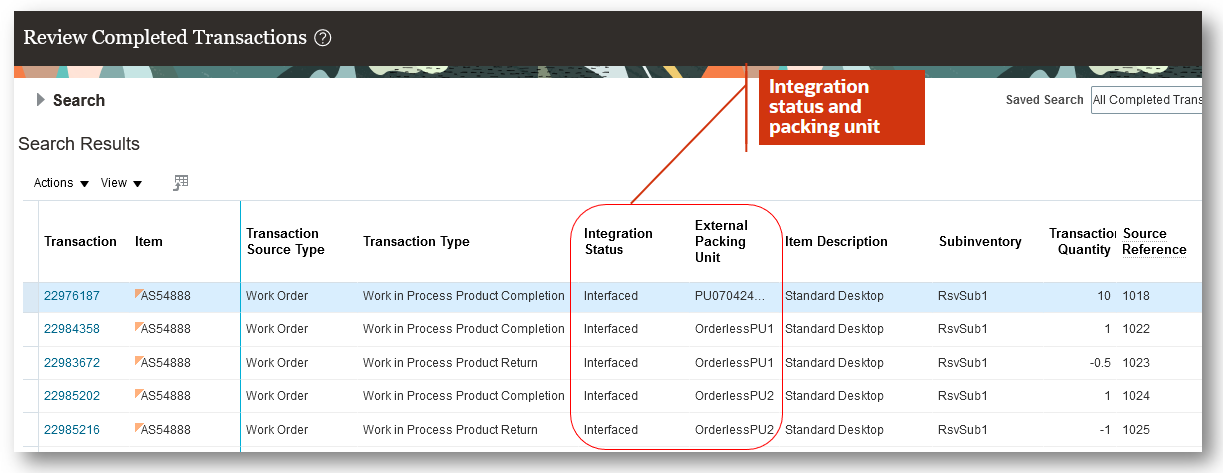This screenshot has height=473, width=1223.
Task: Open transaction 22983672 link
Action: pos(72,363)
